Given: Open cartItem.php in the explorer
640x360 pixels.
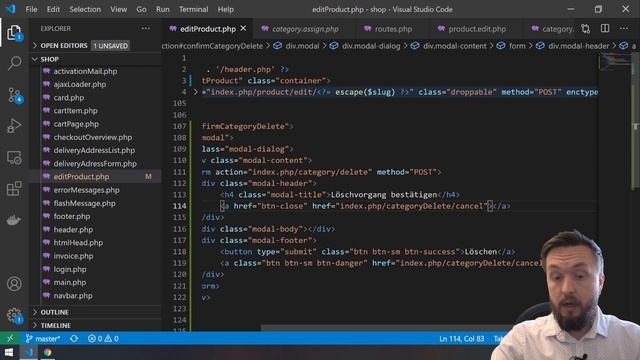Looking at the screenshot, I should [76, 111].
